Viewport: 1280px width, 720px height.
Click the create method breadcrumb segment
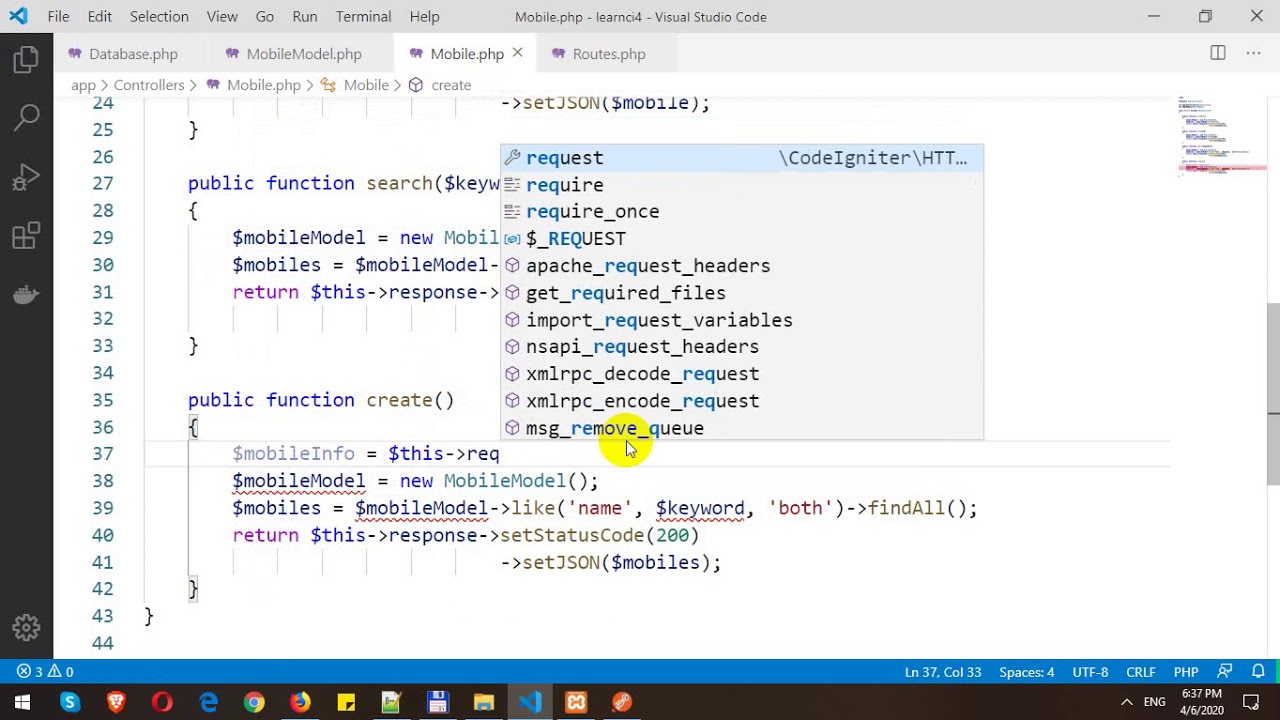[x=440, y=85]
